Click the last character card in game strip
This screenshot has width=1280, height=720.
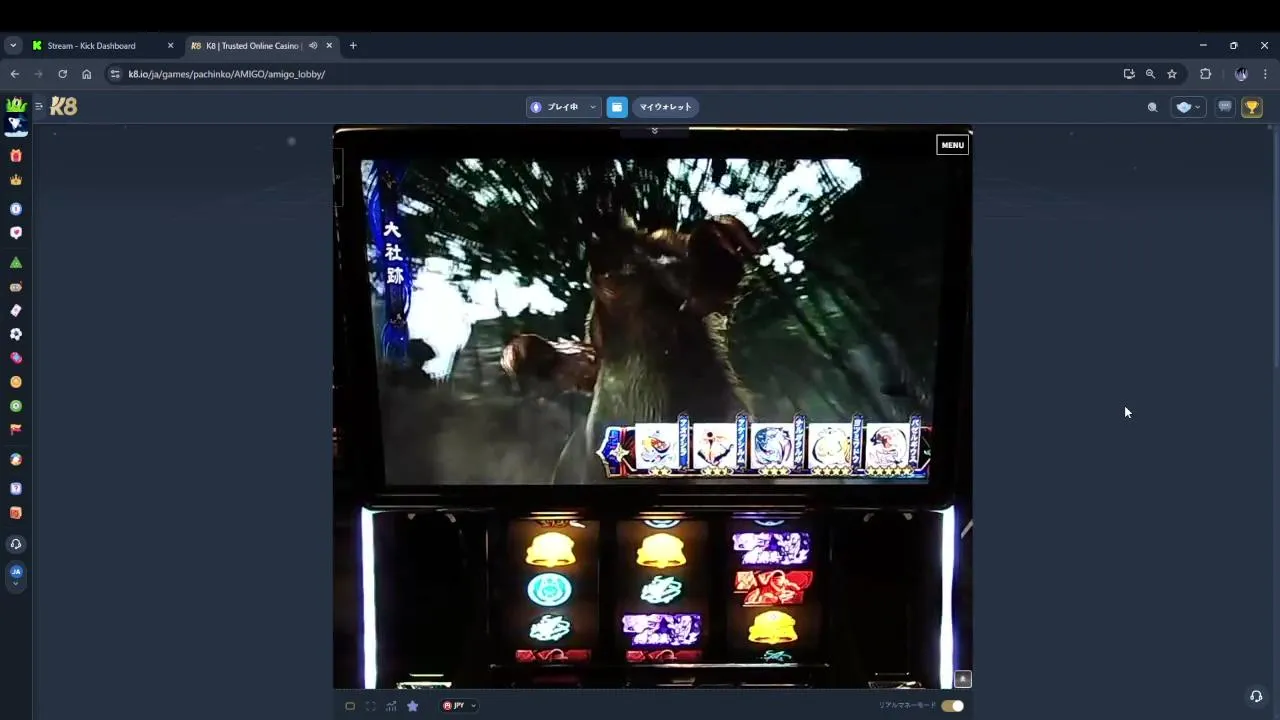pos(887,448)
